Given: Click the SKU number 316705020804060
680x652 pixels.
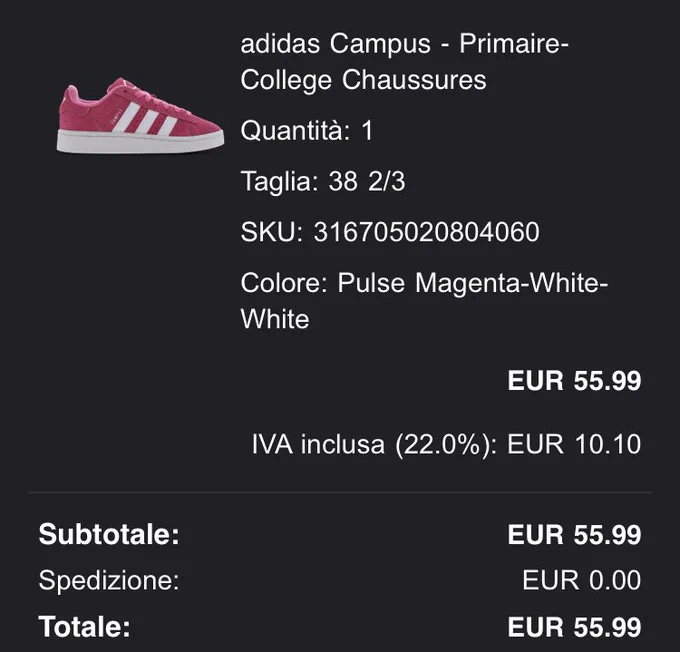Looking at the screenshot, I should (426, 232).
